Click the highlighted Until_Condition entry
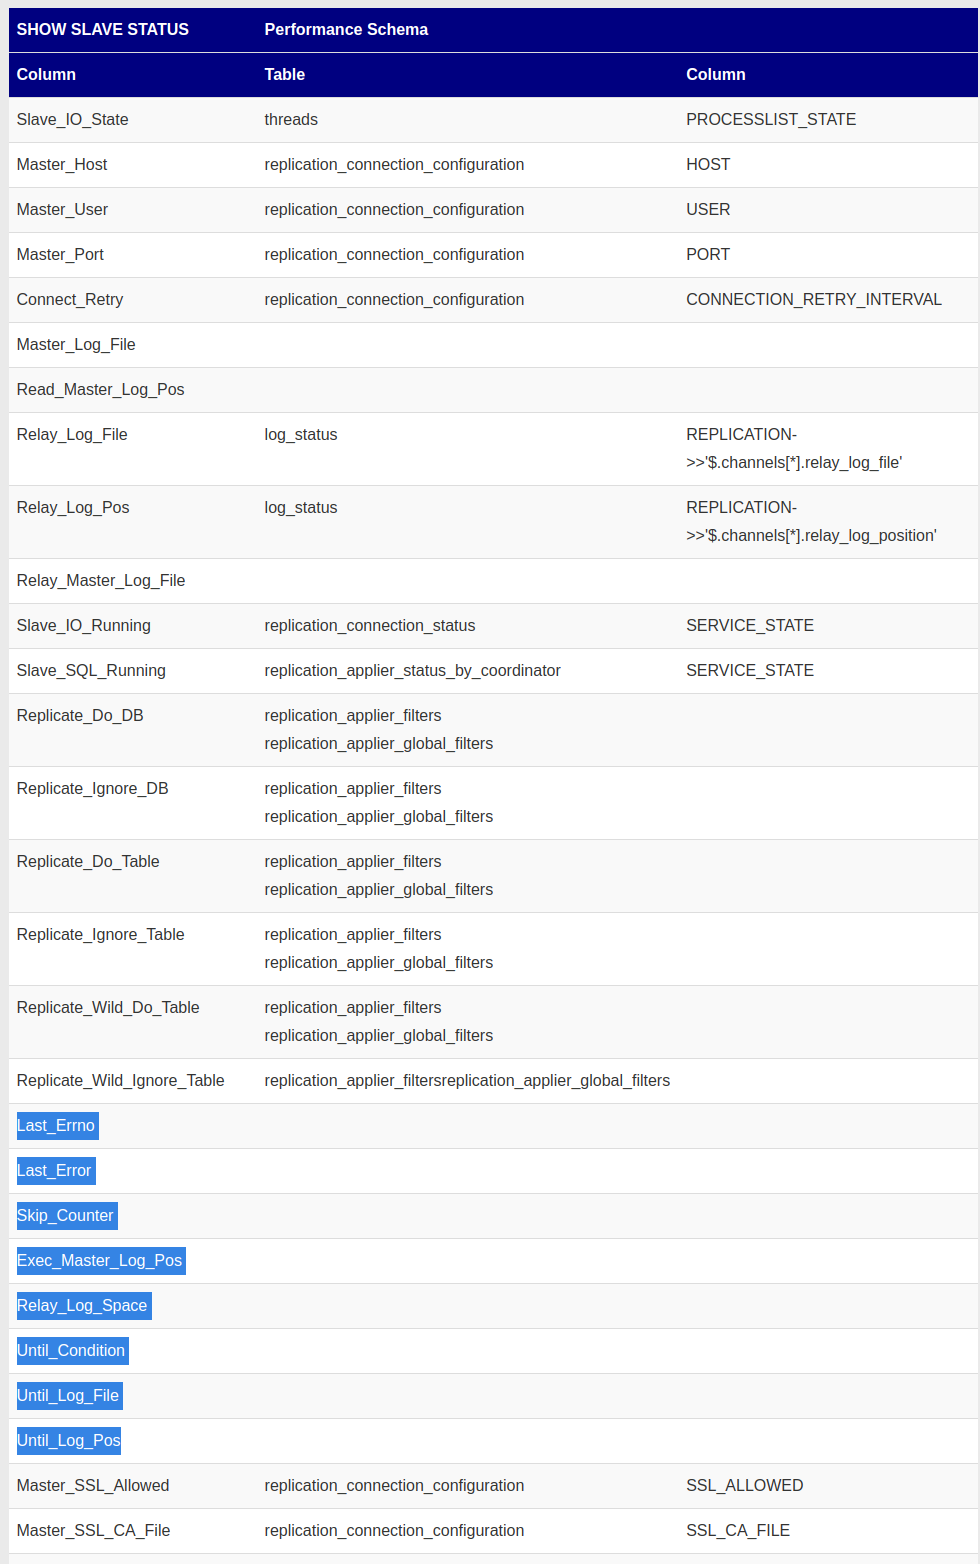This screenshot has height=1564, width=980. [x=72, y=1351]
